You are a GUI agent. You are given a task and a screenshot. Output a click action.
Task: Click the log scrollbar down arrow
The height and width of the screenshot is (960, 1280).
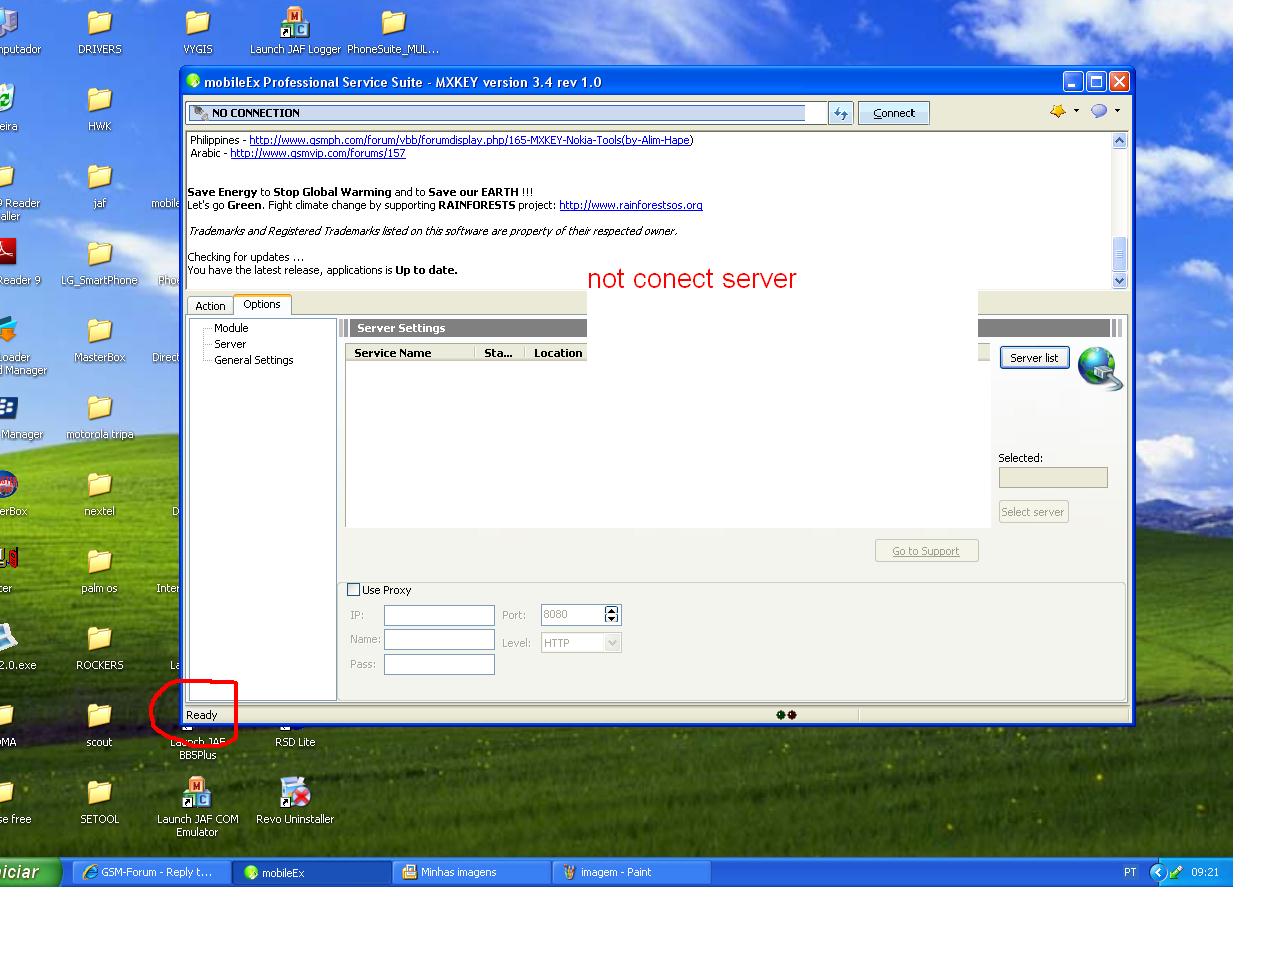(x=1119, y=281)
